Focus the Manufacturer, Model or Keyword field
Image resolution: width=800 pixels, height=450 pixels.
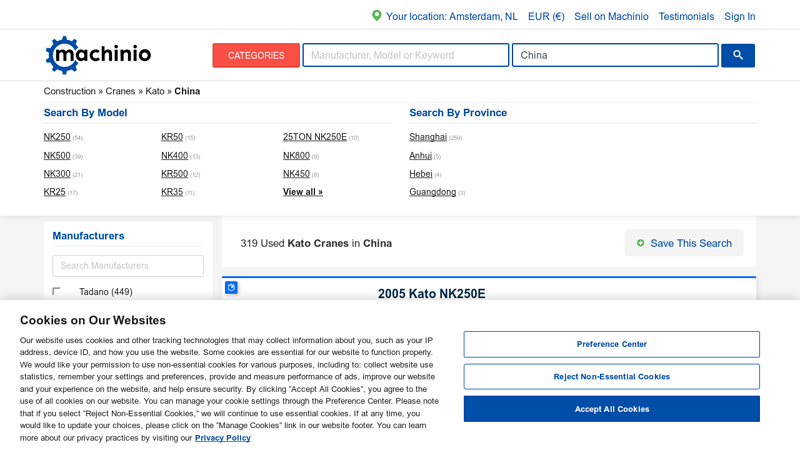click(x=406, y=55)
